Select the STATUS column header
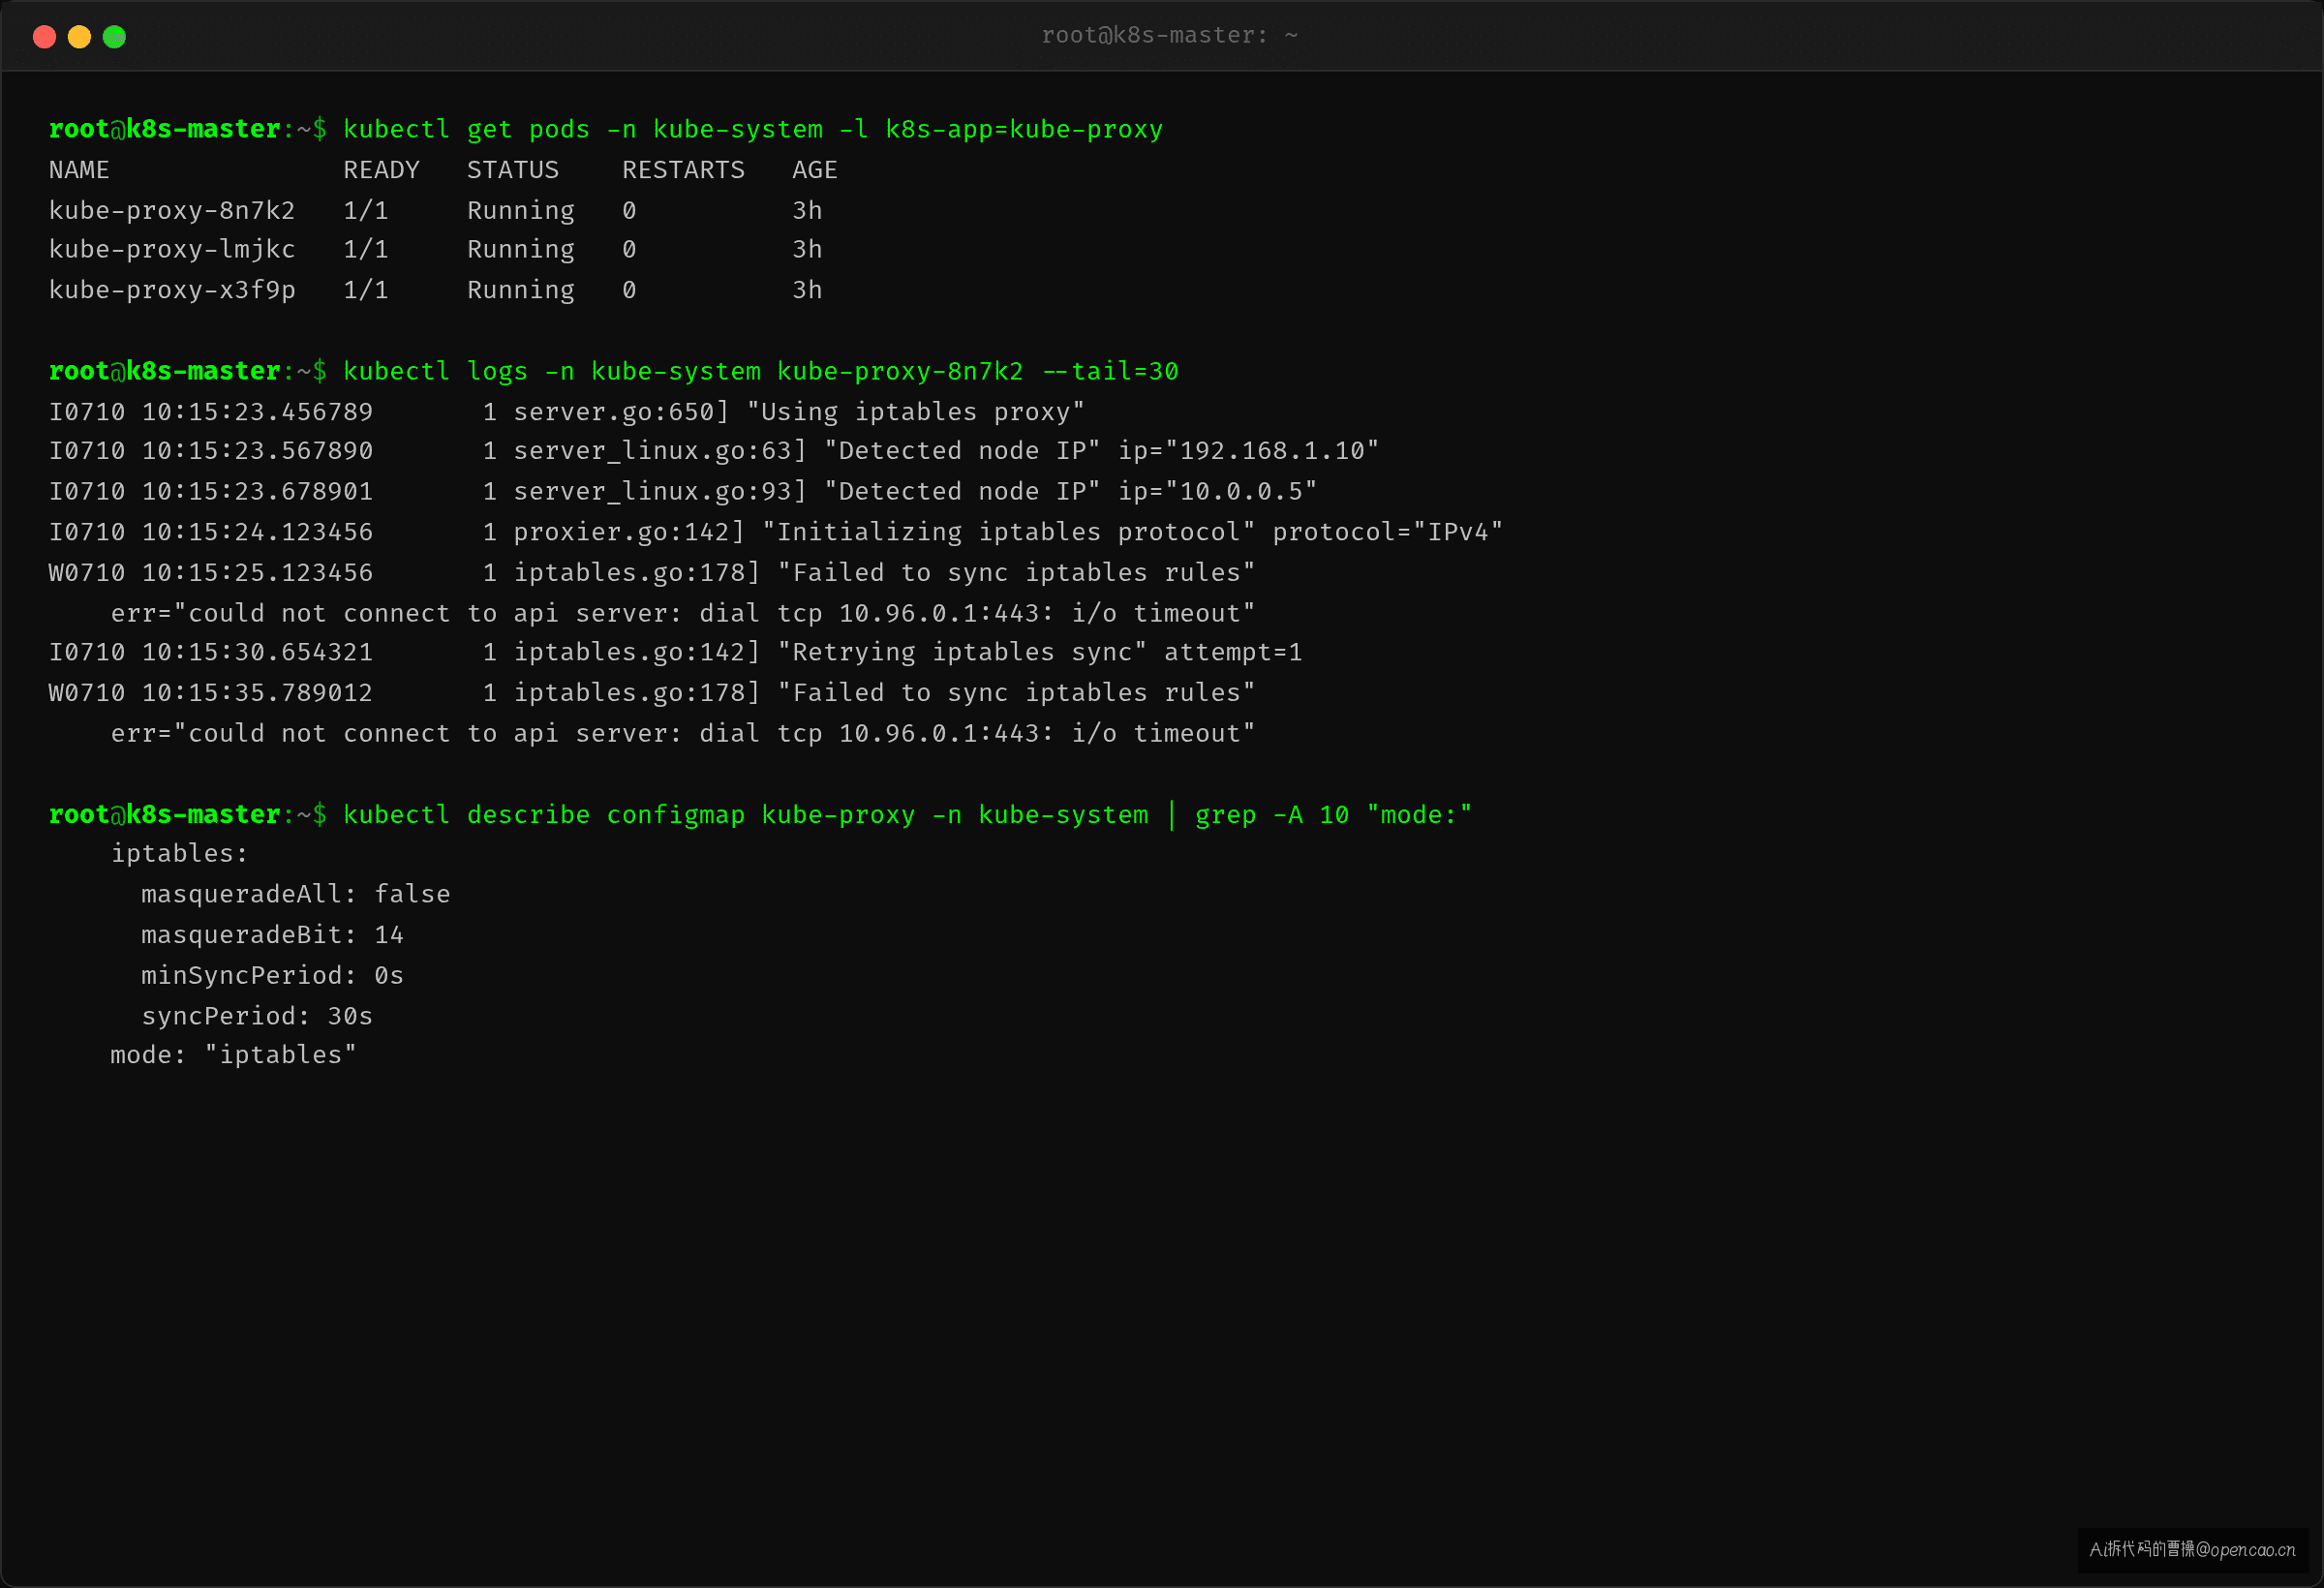This screenshot has height=1588, width=2324. pos(513,170)
